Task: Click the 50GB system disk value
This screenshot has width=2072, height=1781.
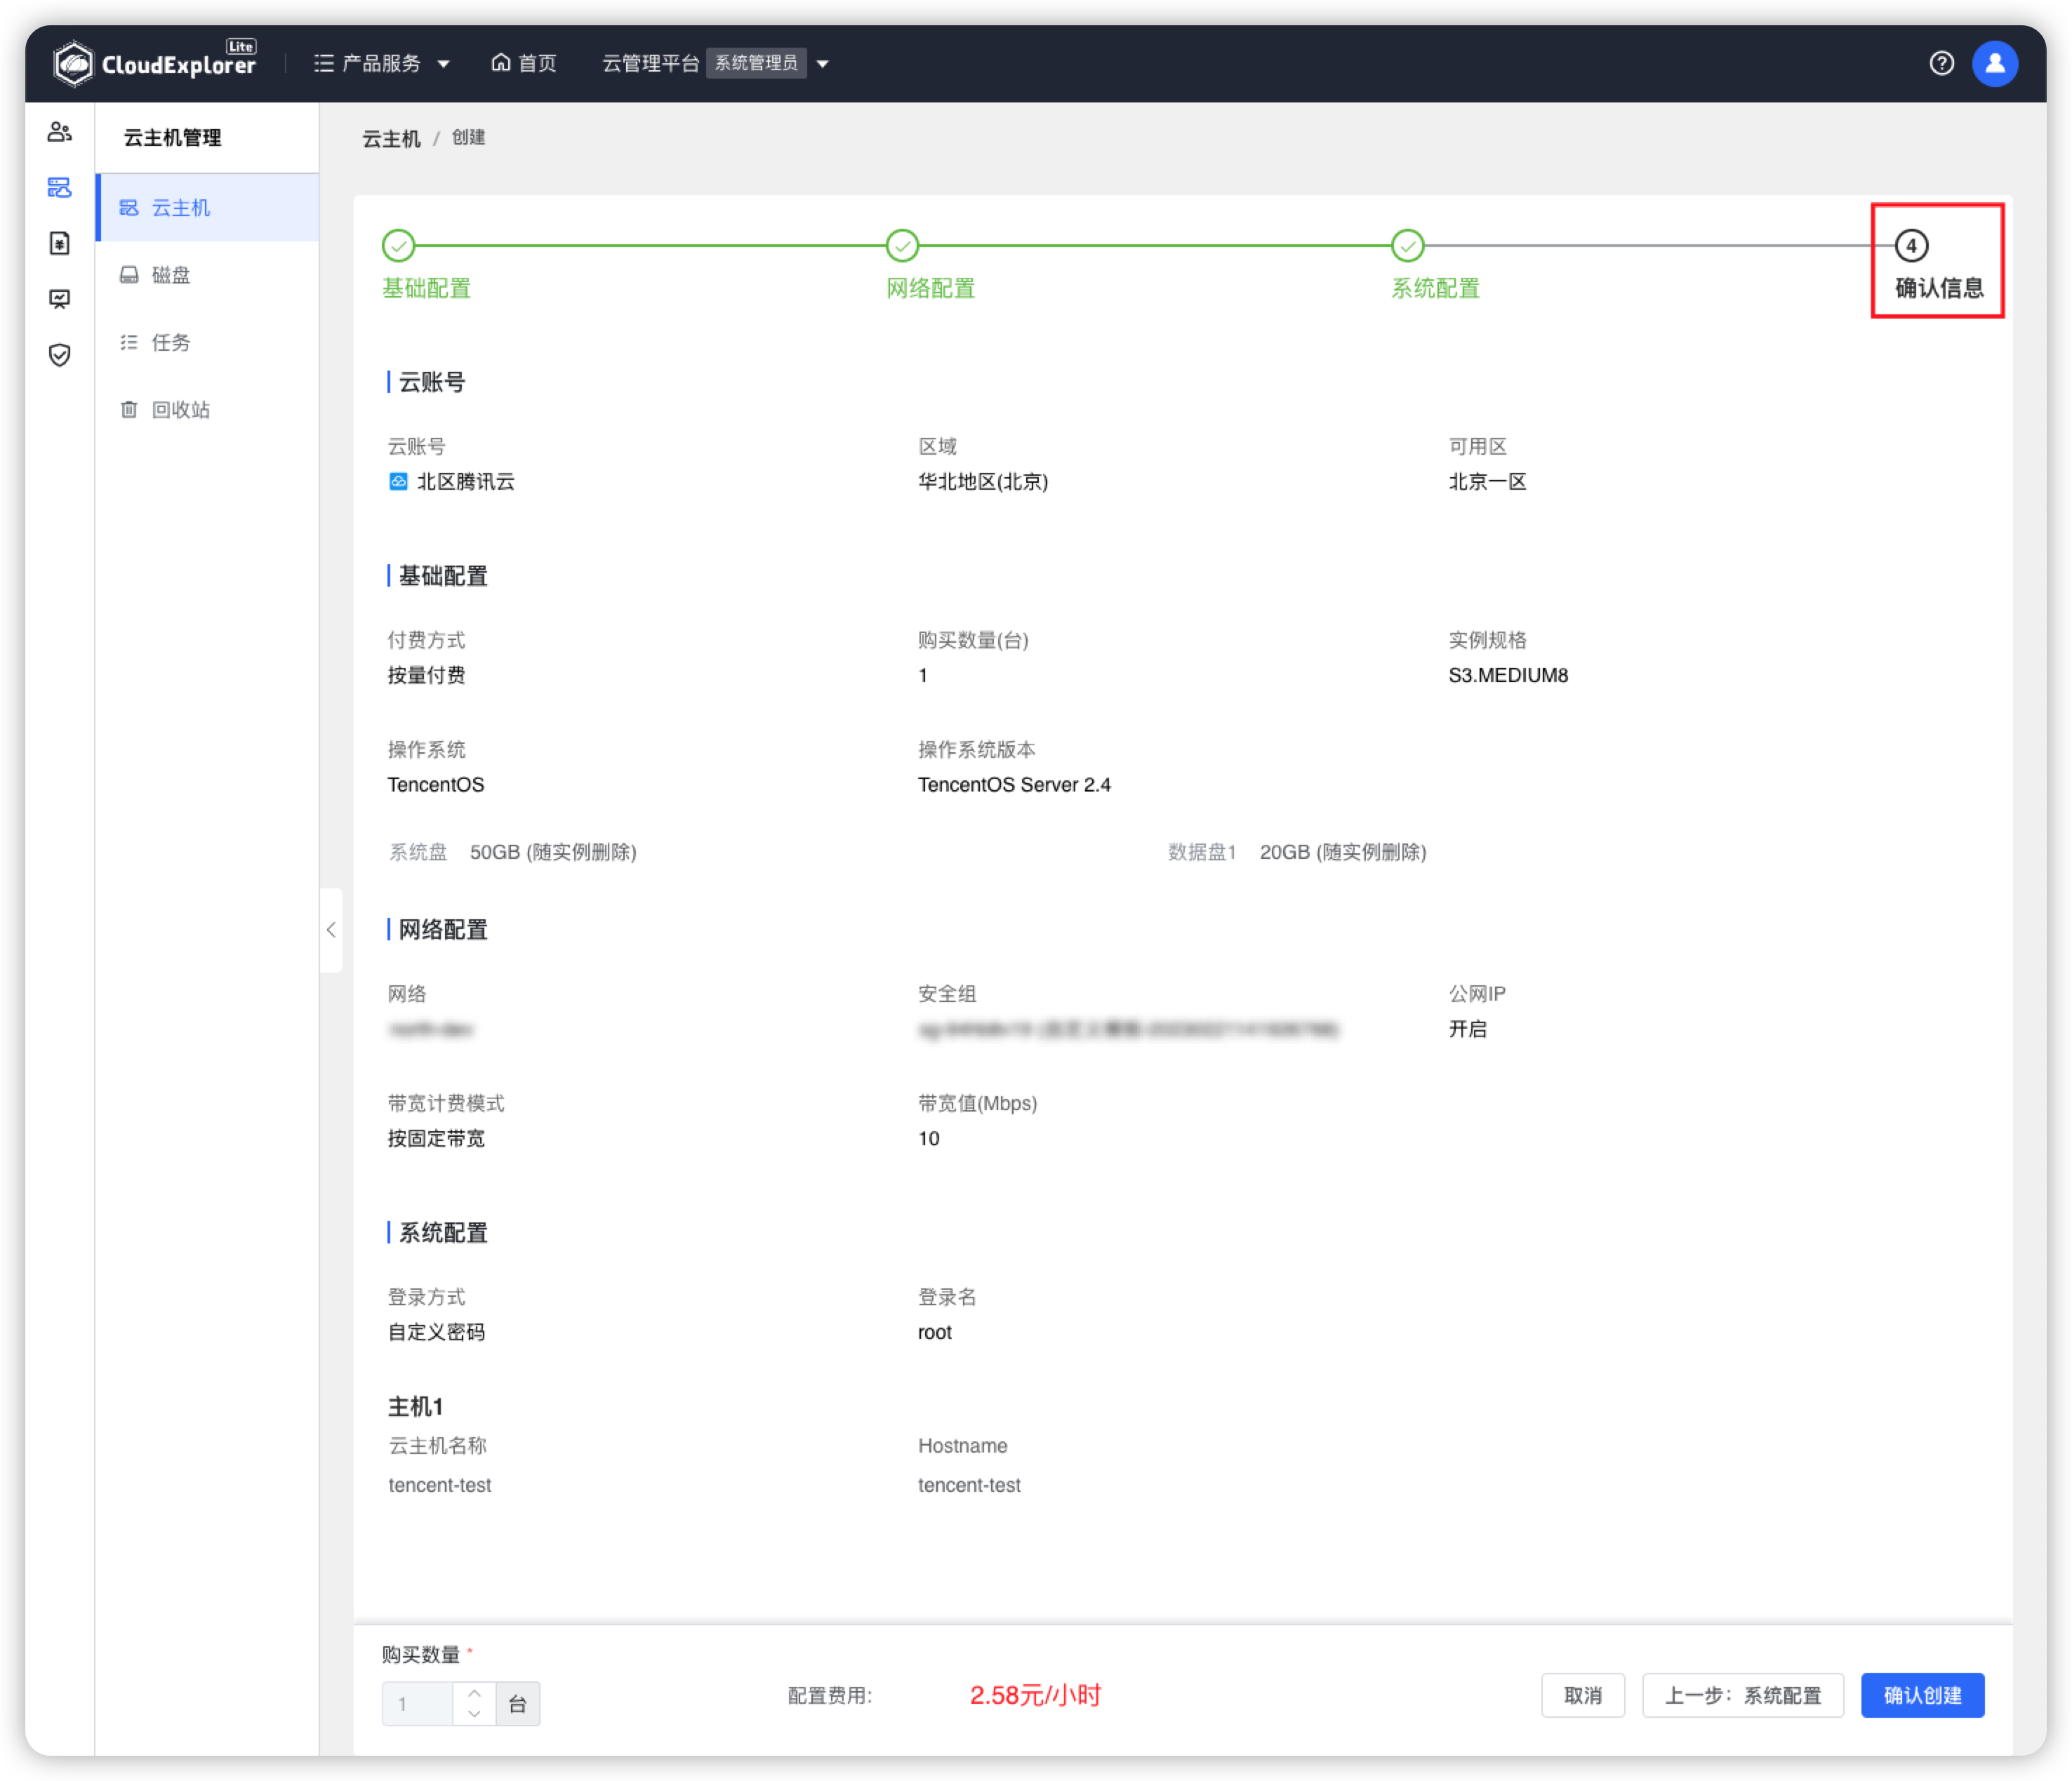Action: pos(553,852)
